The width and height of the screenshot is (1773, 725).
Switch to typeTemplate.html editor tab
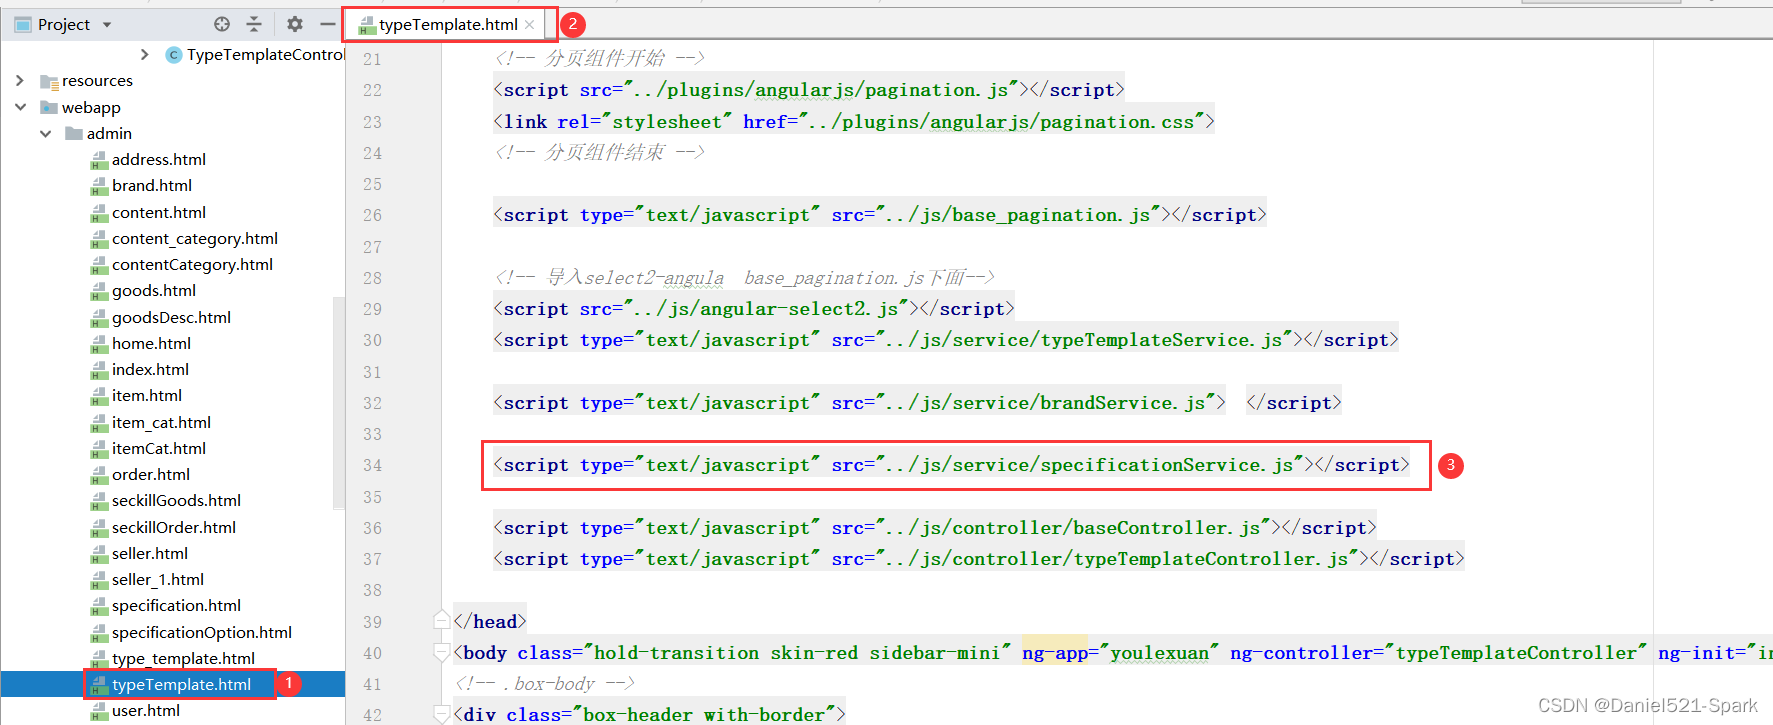(x=448, y=25)
